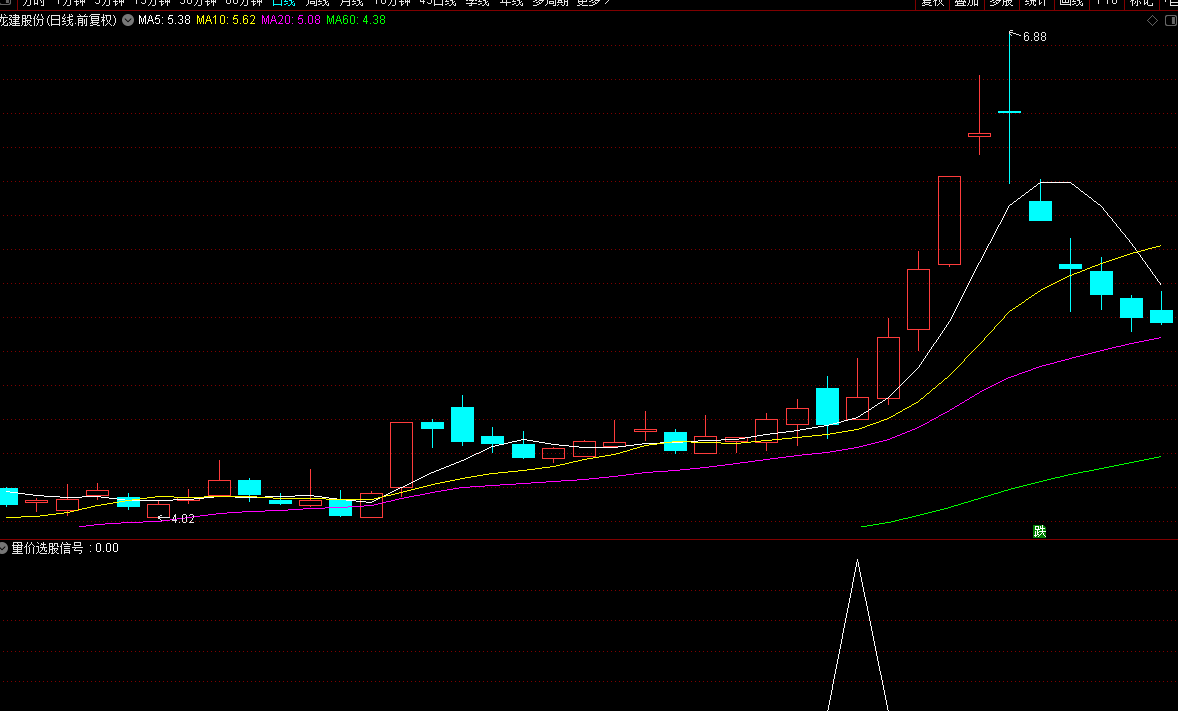Switch to the 周线 period tab
1178x711 pixels.
[318, 3]
